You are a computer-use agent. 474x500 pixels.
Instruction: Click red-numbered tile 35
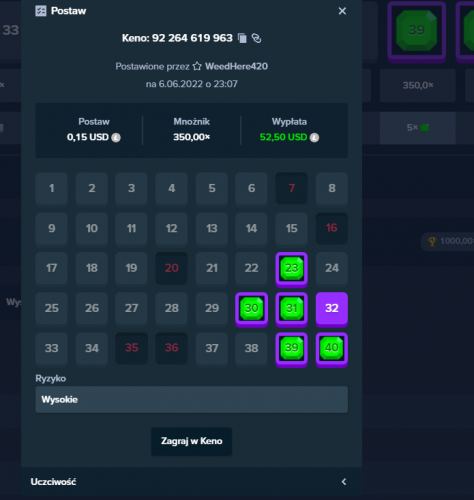click(132, 348)
